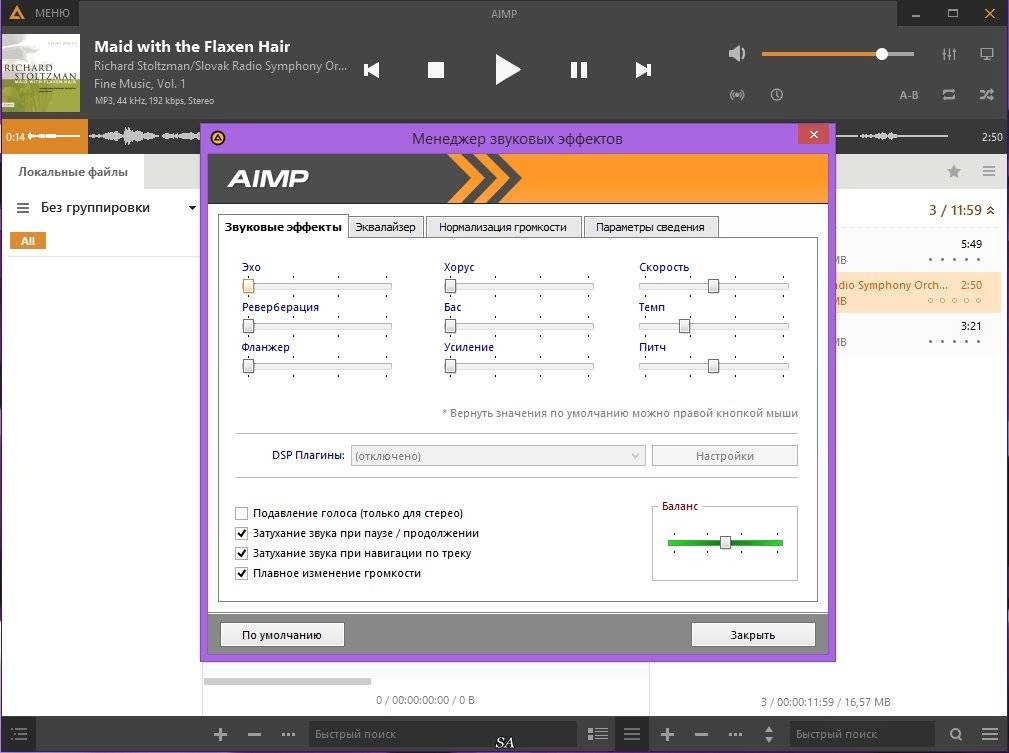Click the Настройки button
The width and height of the screenshot is (1009, 753).
pyautogui.click(x=725, y=456)
